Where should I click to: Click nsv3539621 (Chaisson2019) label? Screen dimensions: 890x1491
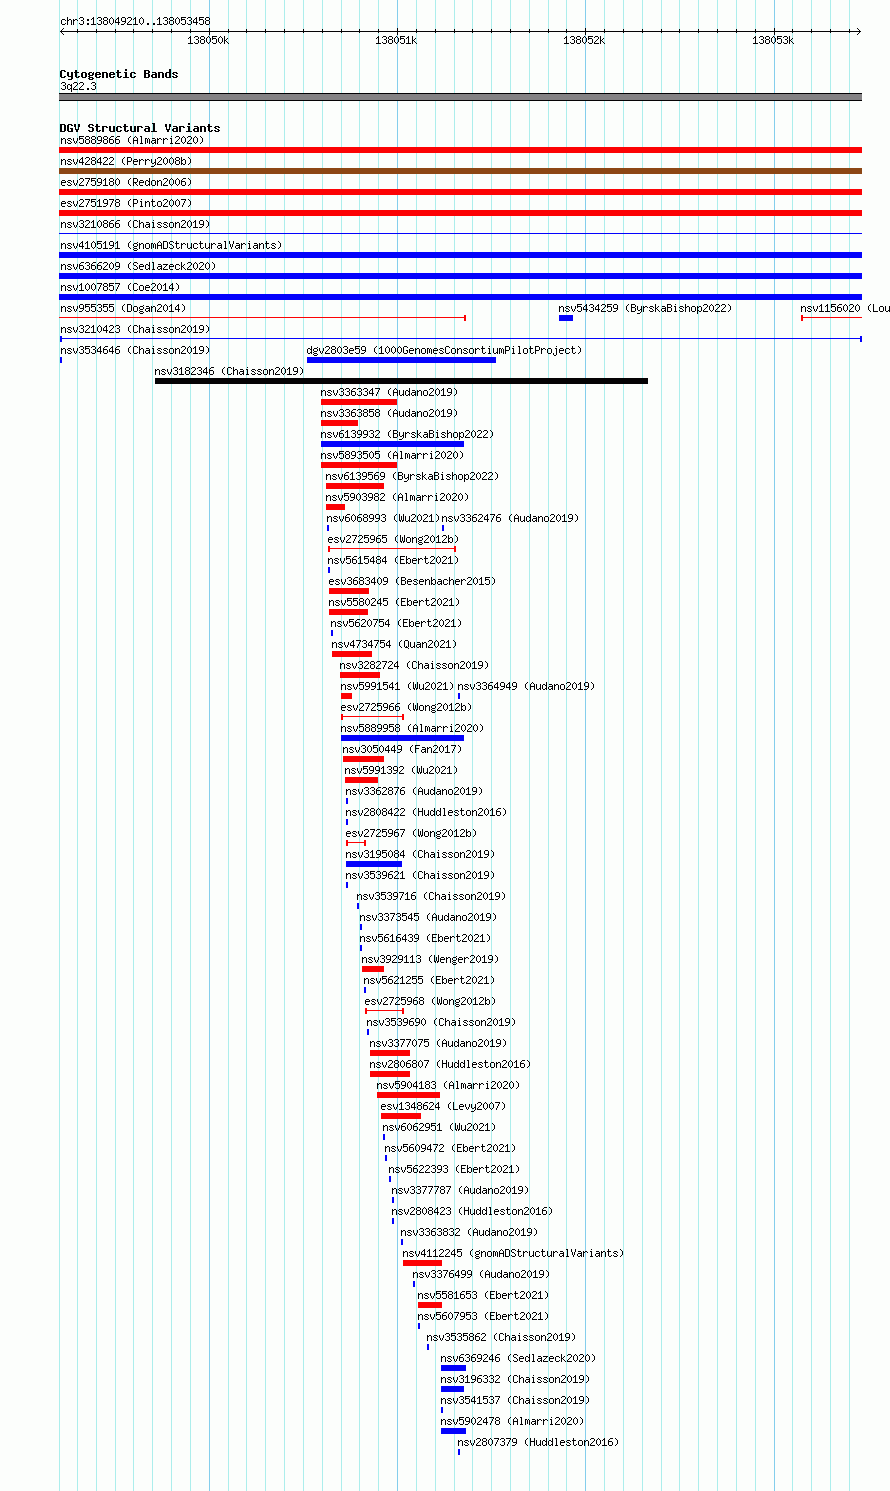pyautogui.click(x=420, y=875)
